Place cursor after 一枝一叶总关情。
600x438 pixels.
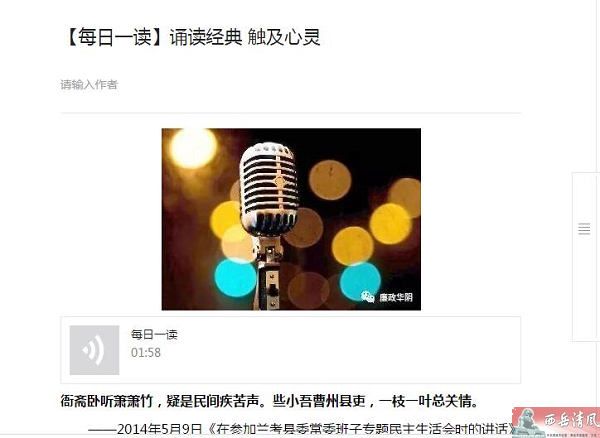point(478,401)
